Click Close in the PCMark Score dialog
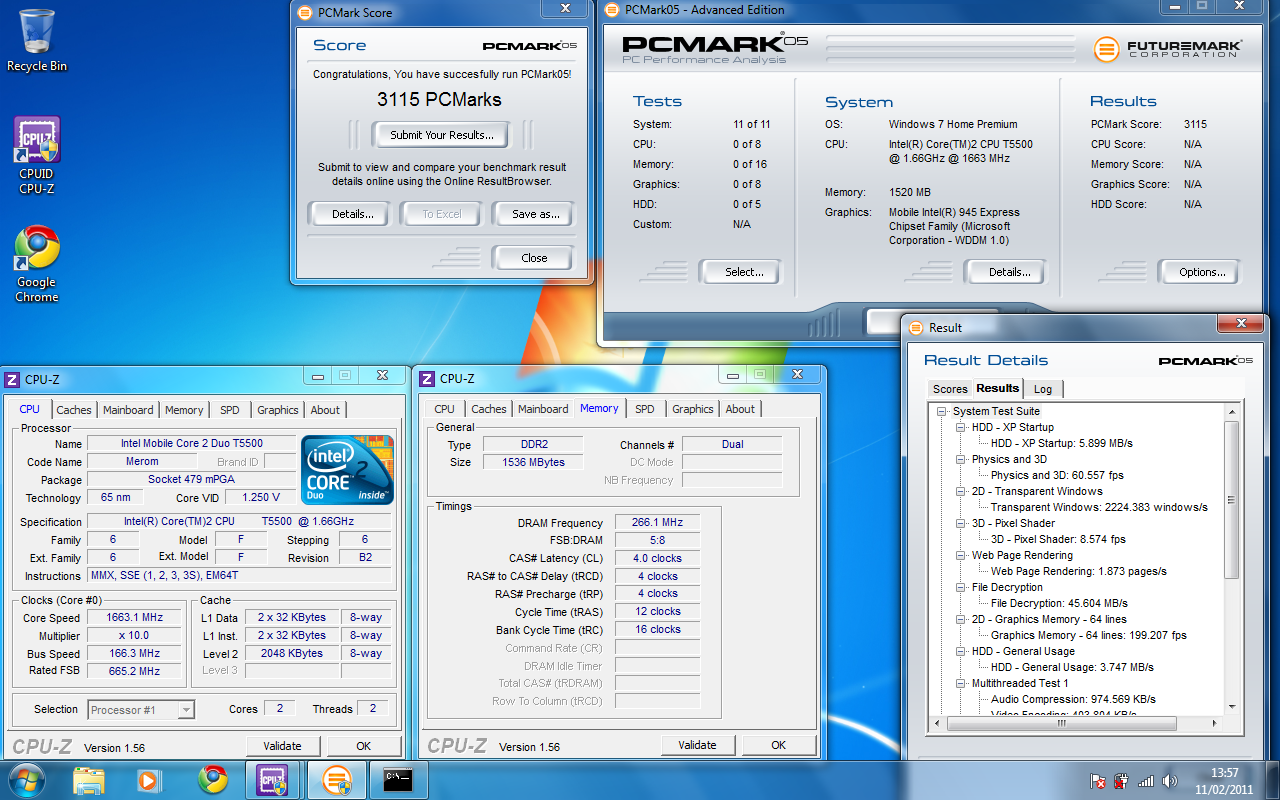 [534, 258]
